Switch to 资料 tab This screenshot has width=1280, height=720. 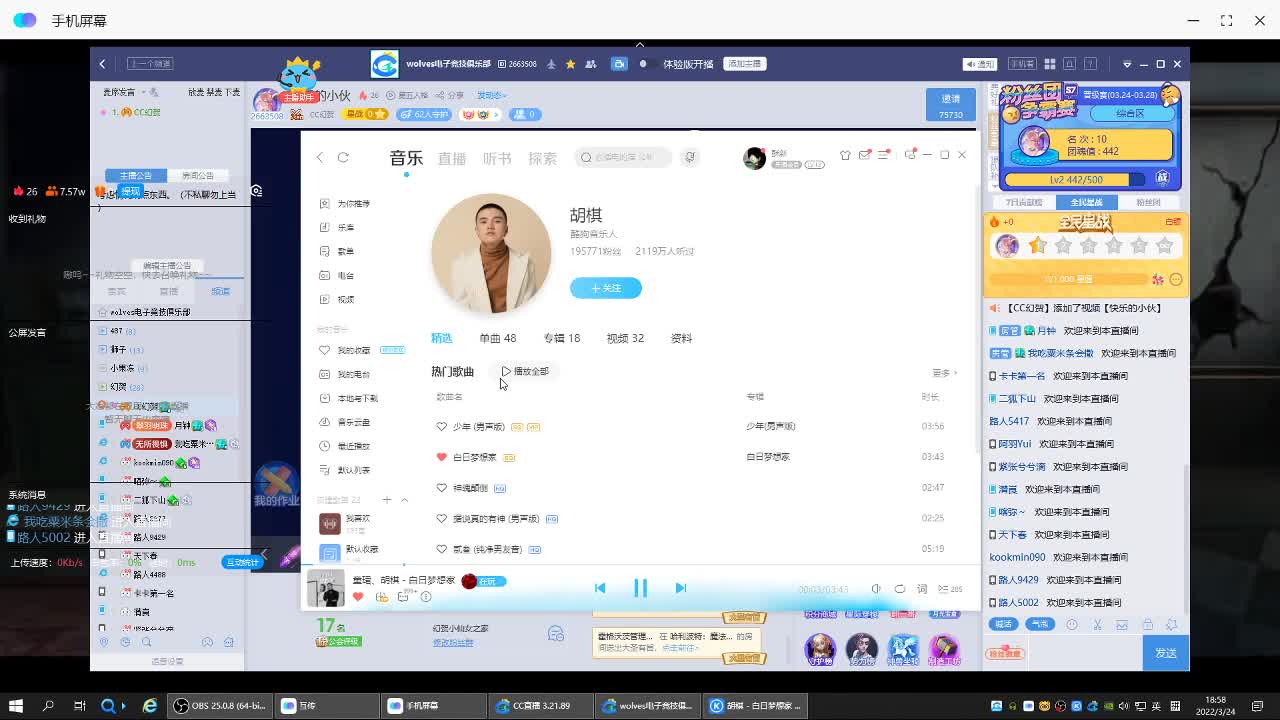[681, 338]
